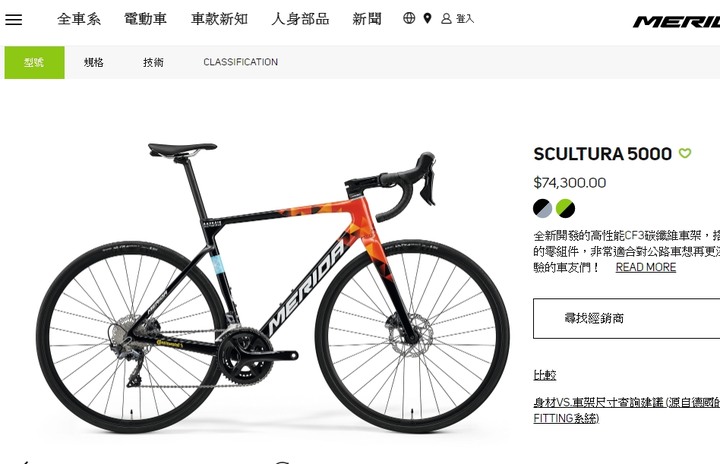The image size is (720, 464).
Task: Open the hamburger menu icon
Action: pos(13,19)
